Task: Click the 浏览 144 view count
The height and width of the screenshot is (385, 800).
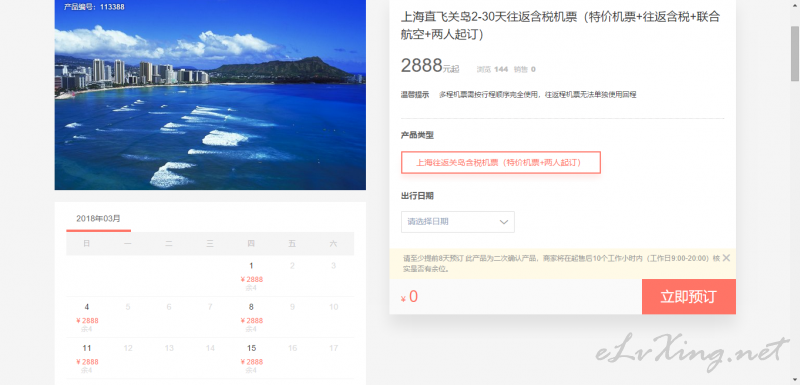Action: pyautogui.click(x=492, y=69)
